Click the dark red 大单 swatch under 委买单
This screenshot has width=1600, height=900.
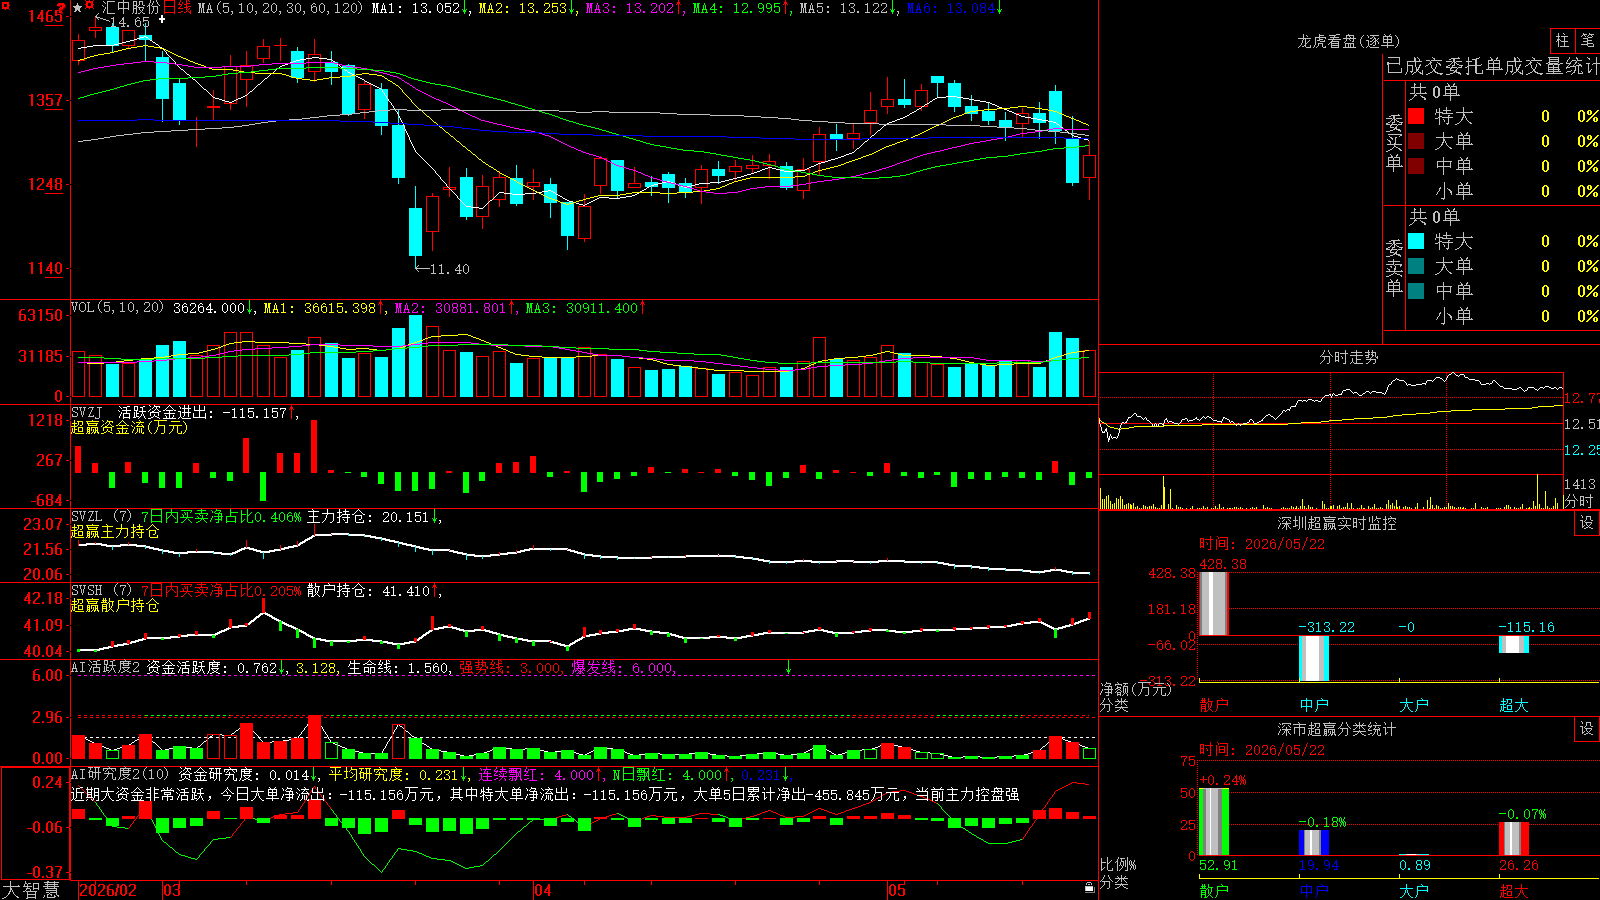[x=1416, y=141]
